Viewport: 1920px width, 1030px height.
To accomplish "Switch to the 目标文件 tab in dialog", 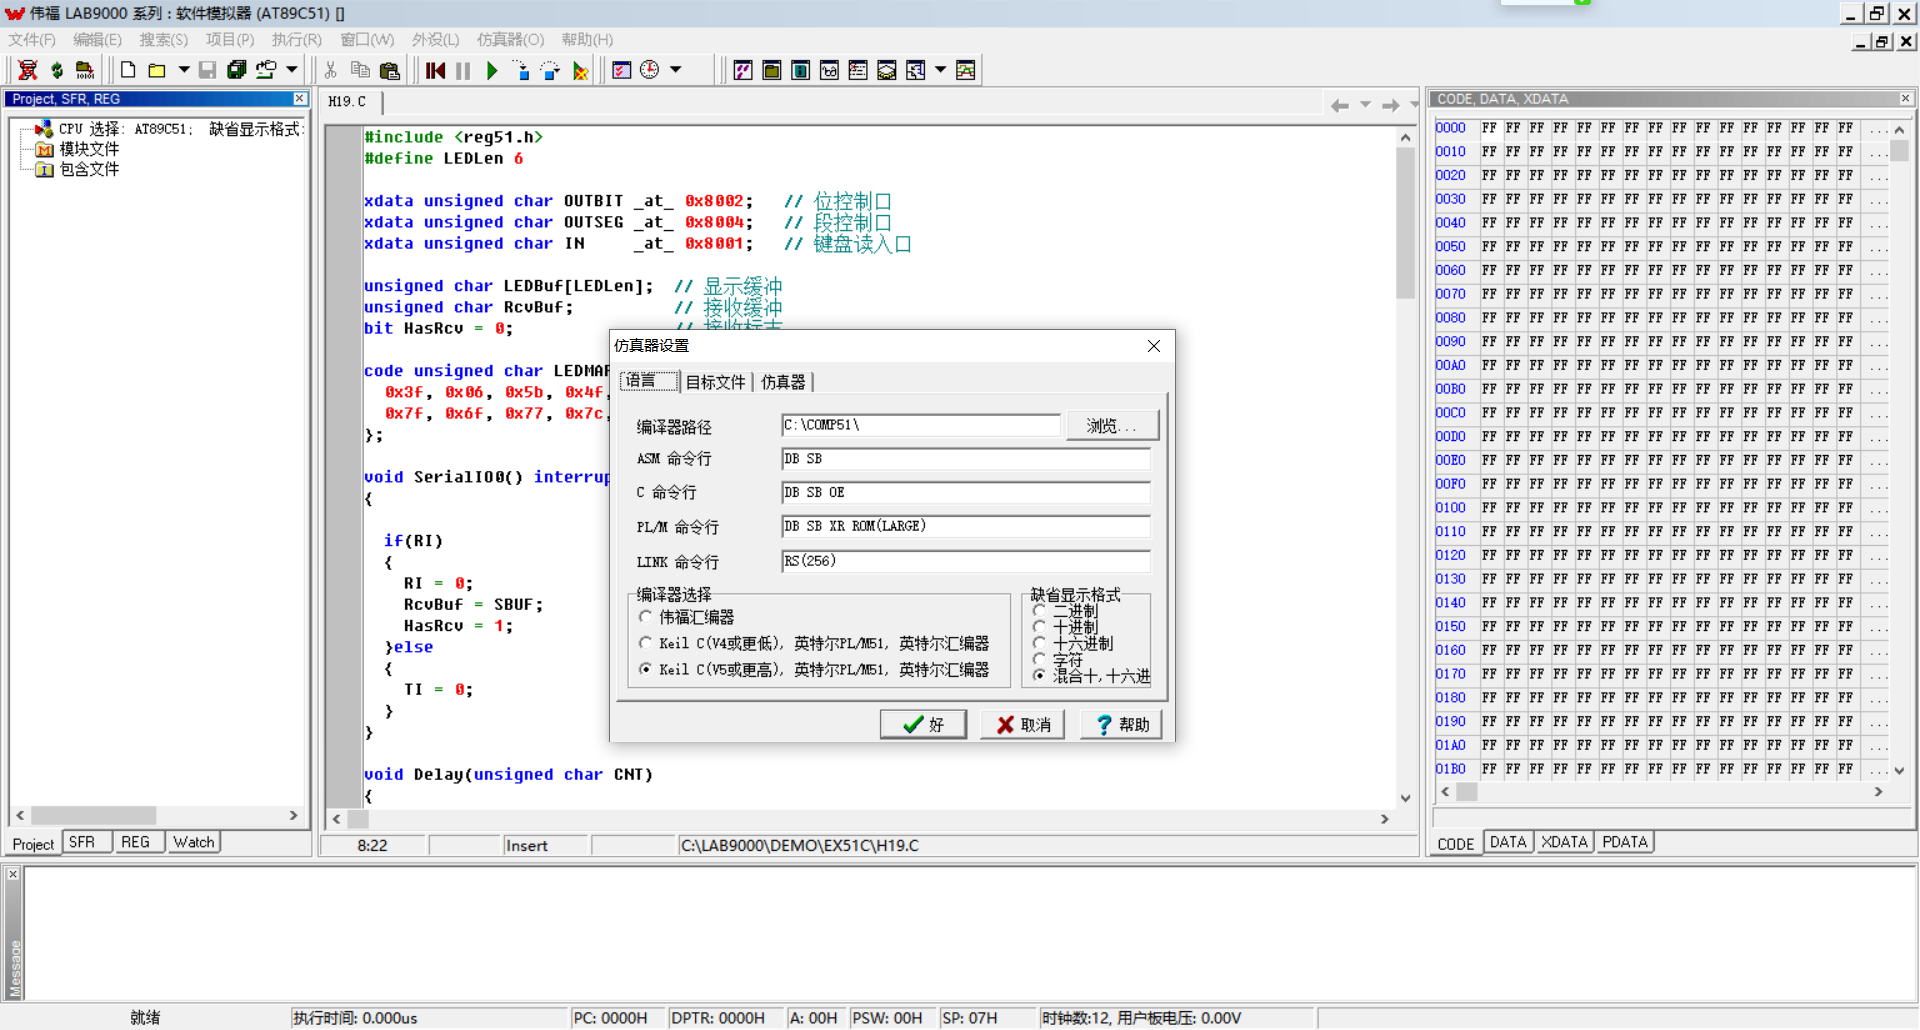I will coord(715,382).
